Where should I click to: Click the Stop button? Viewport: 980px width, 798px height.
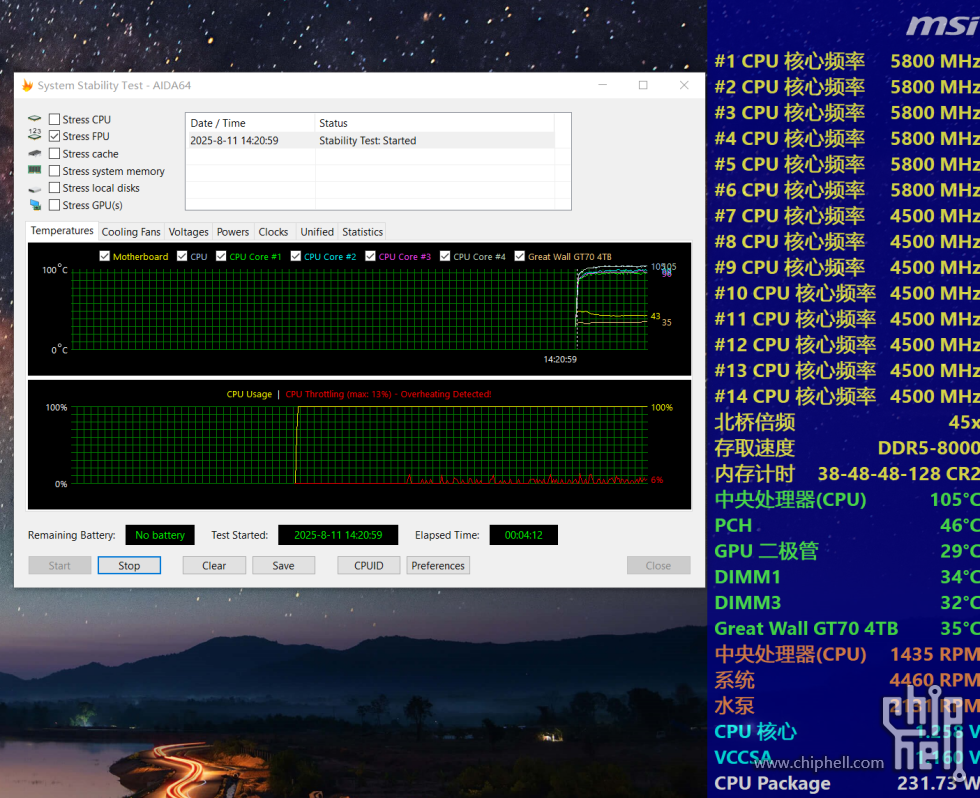pos(129,566)
